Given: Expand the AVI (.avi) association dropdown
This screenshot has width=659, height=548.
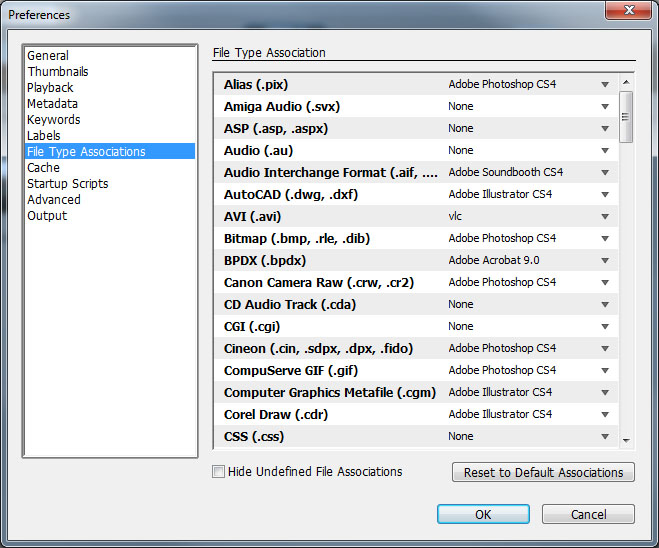Looking at the screenshot, I should click(604, 217).
